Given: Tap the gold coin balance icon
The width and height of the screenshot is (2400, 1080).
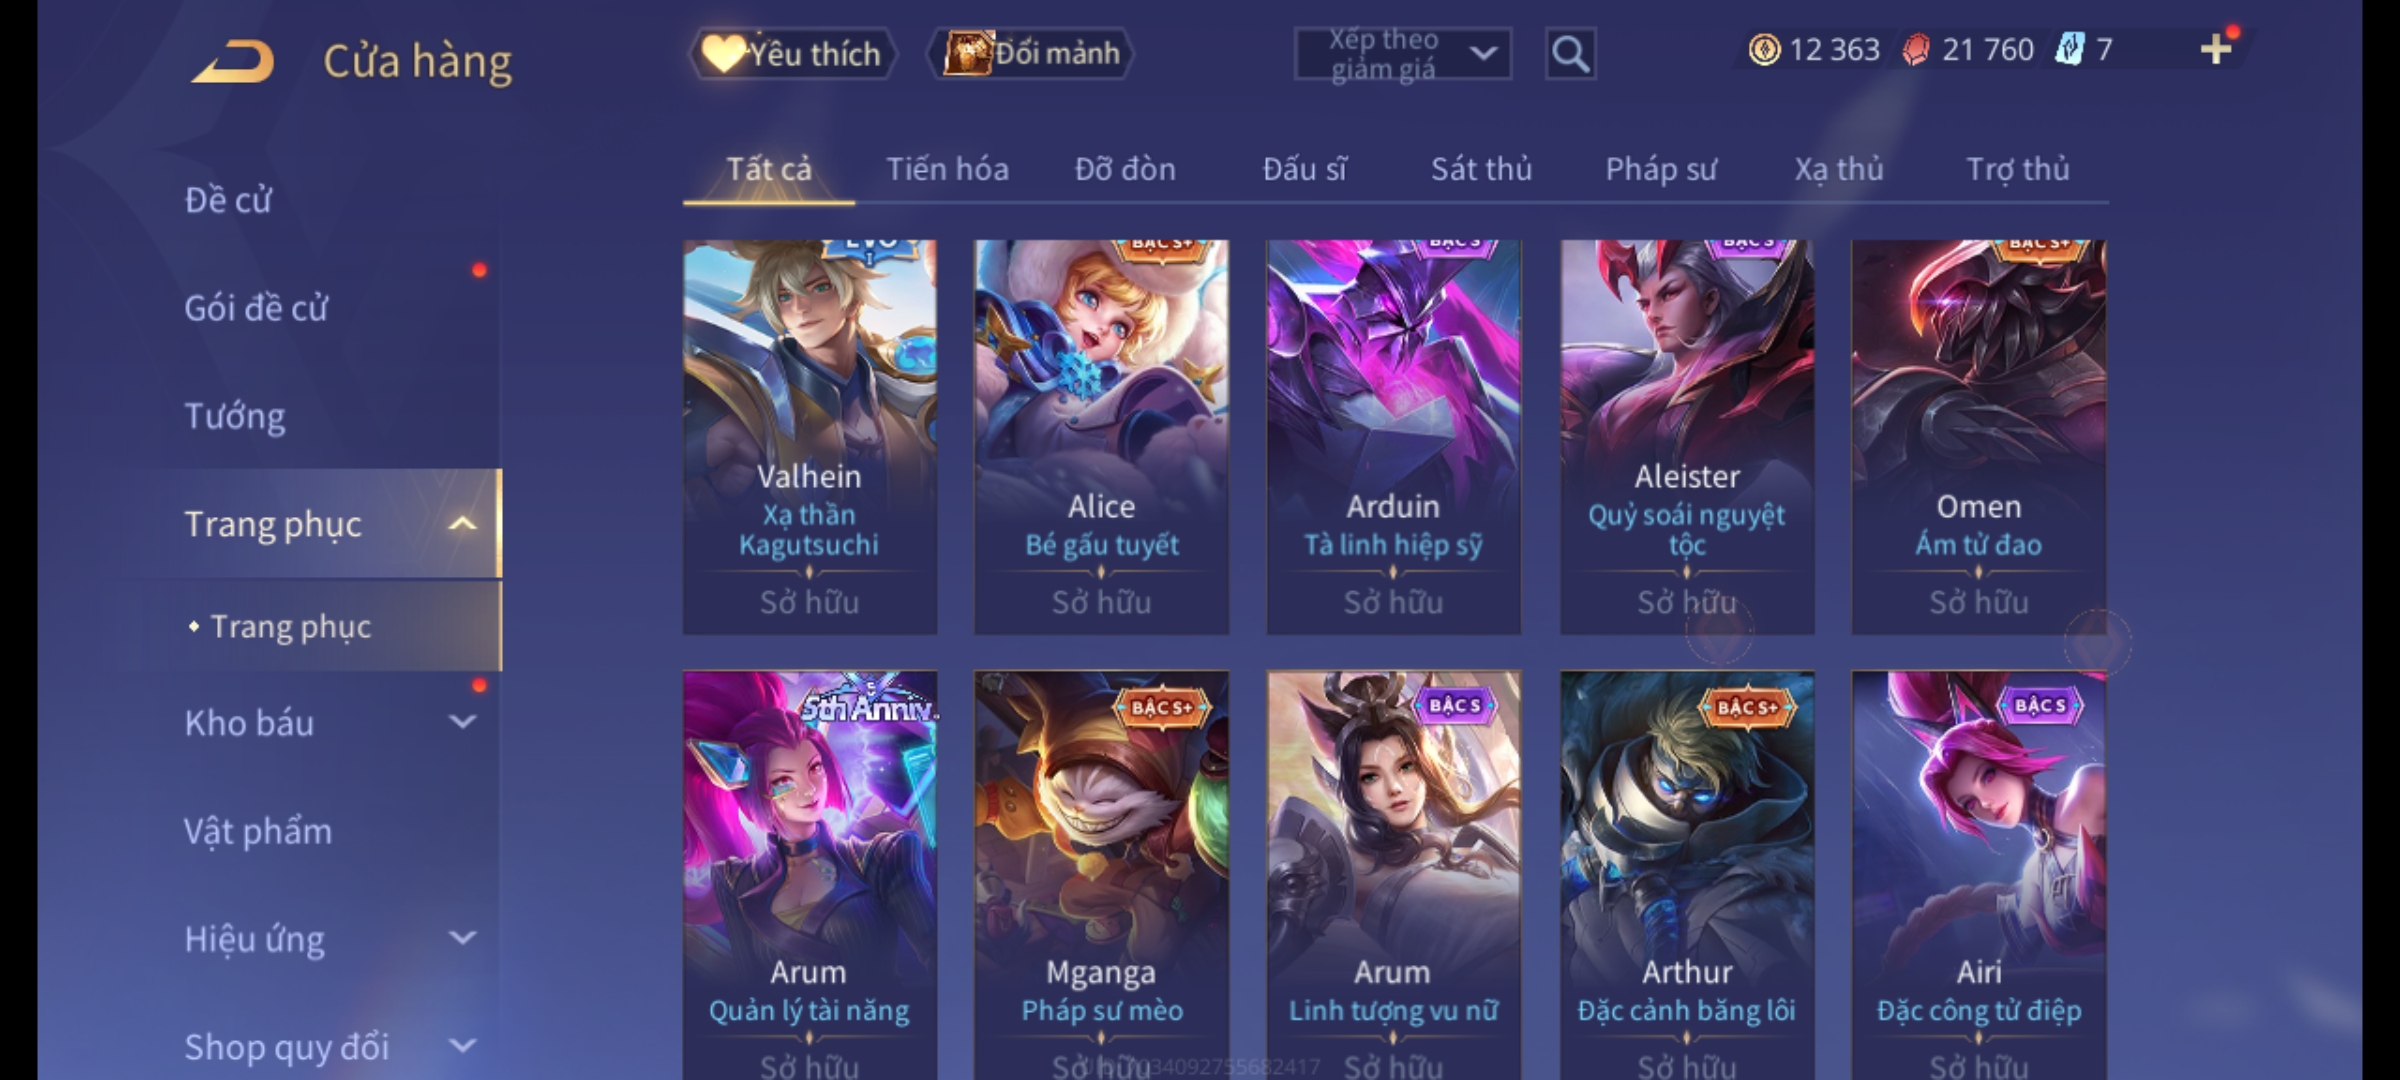Looking at the screenshot, I should tap(1764, 50).
